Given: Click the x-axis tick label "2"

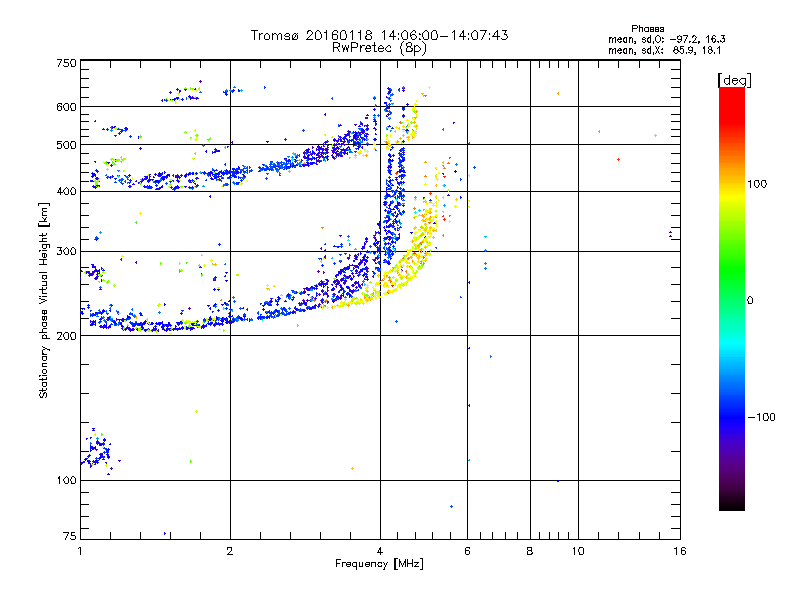Looking at the screenshot, I should click(x=230, y=551).
